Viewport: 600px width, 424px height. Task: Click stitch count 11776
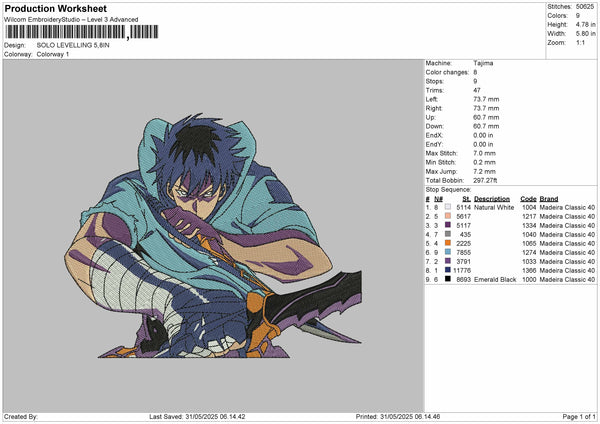click(462, 270)
